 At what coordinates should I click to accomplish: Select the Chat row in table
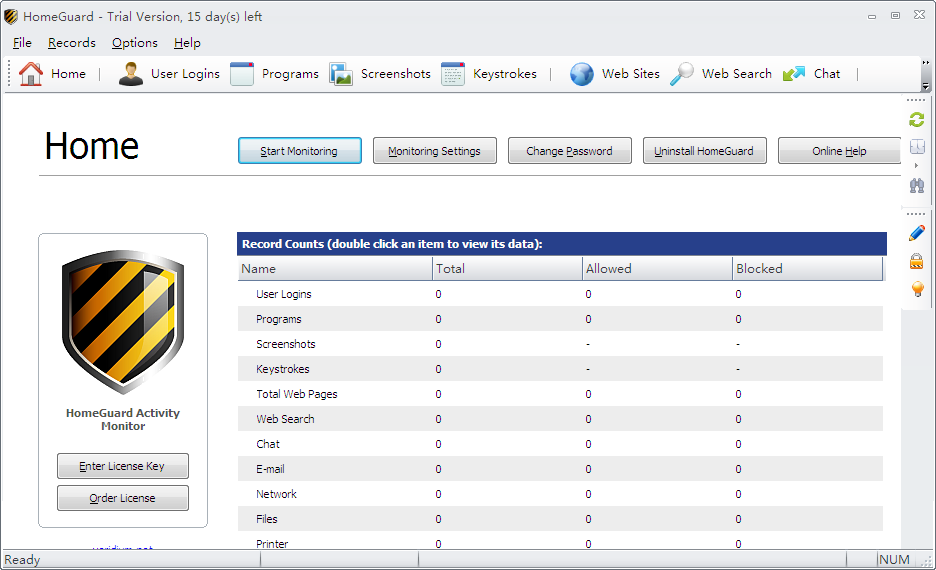coord(560,444)
